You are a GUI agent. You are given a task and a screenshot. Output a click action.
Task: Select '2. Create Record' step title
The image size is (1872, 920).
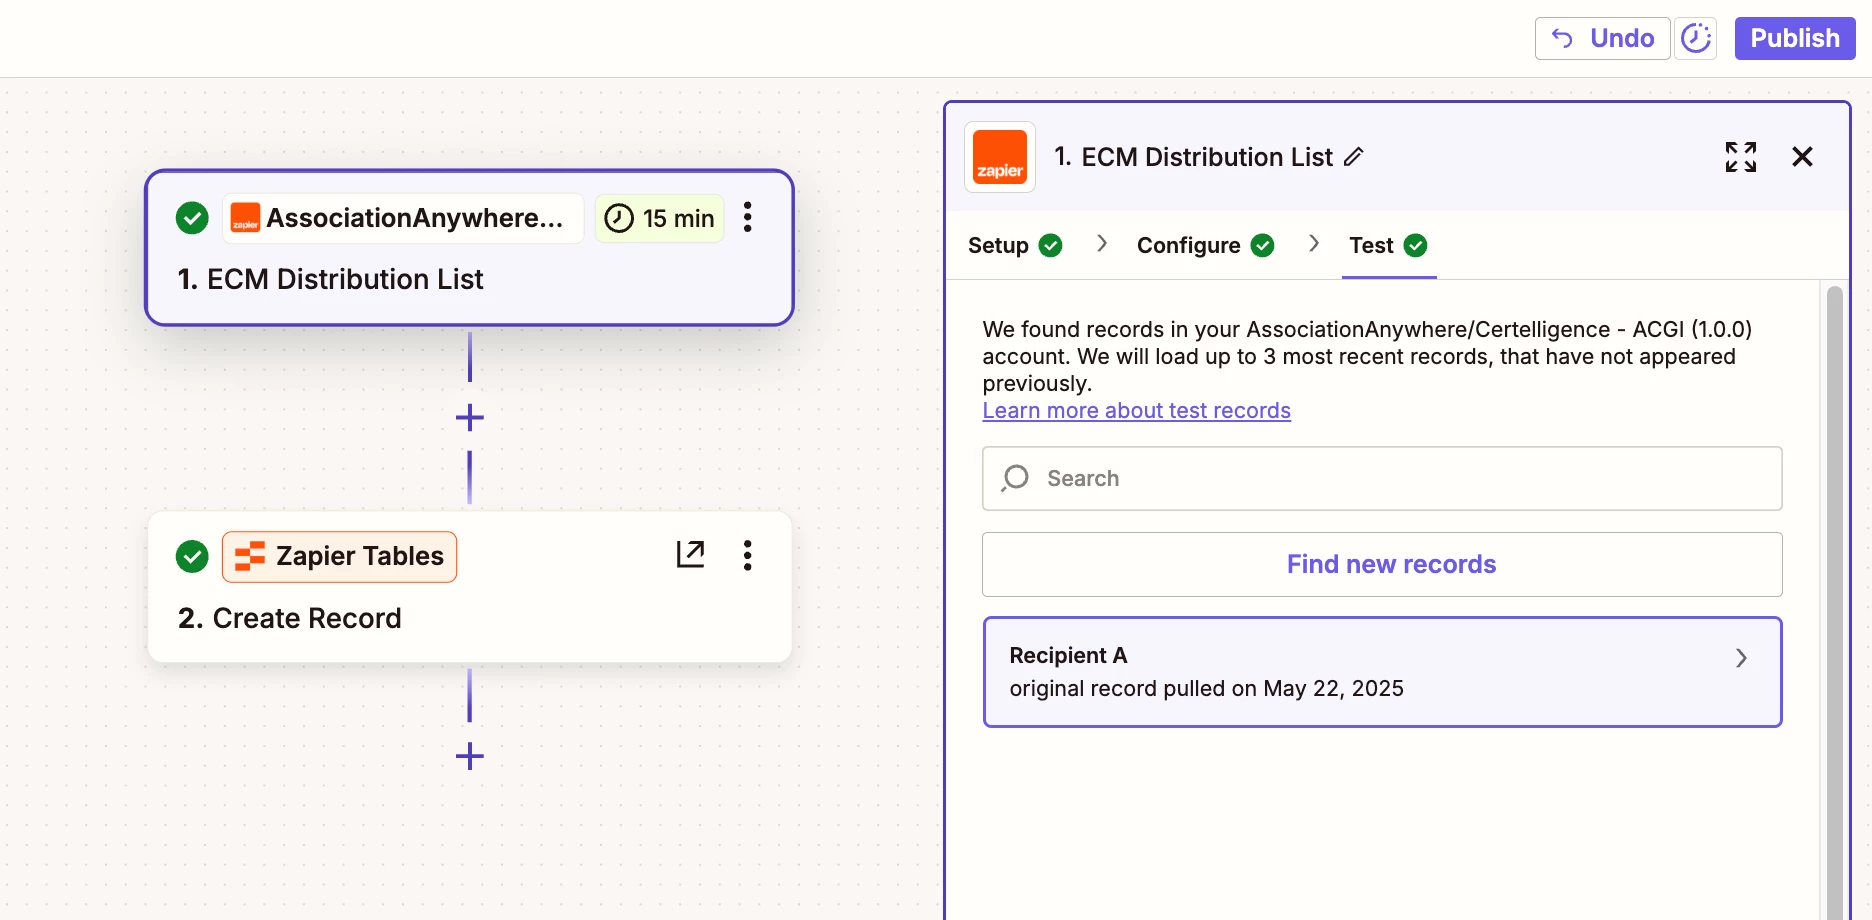(290, 618)
